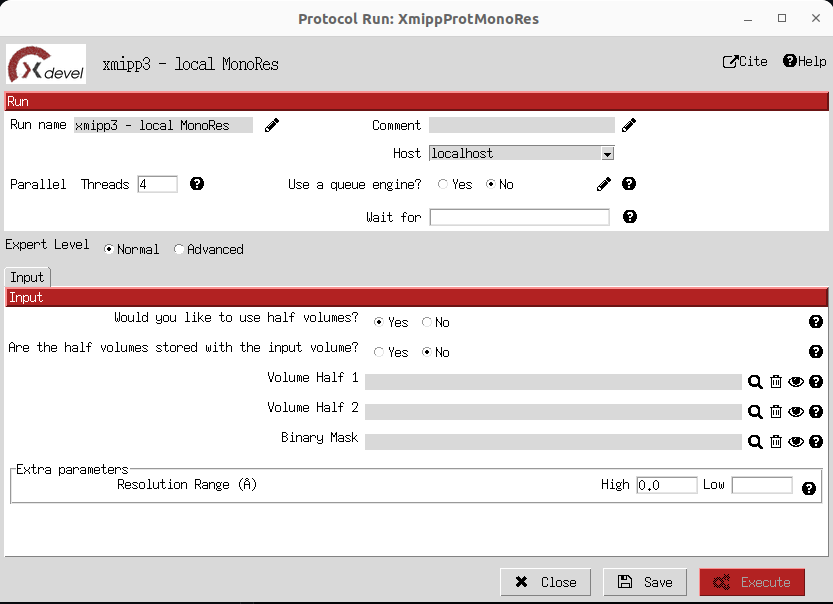Screen dimensions: 833x604
Task: Edit the Run name with the pencil icon
Action: pos(270,125)
